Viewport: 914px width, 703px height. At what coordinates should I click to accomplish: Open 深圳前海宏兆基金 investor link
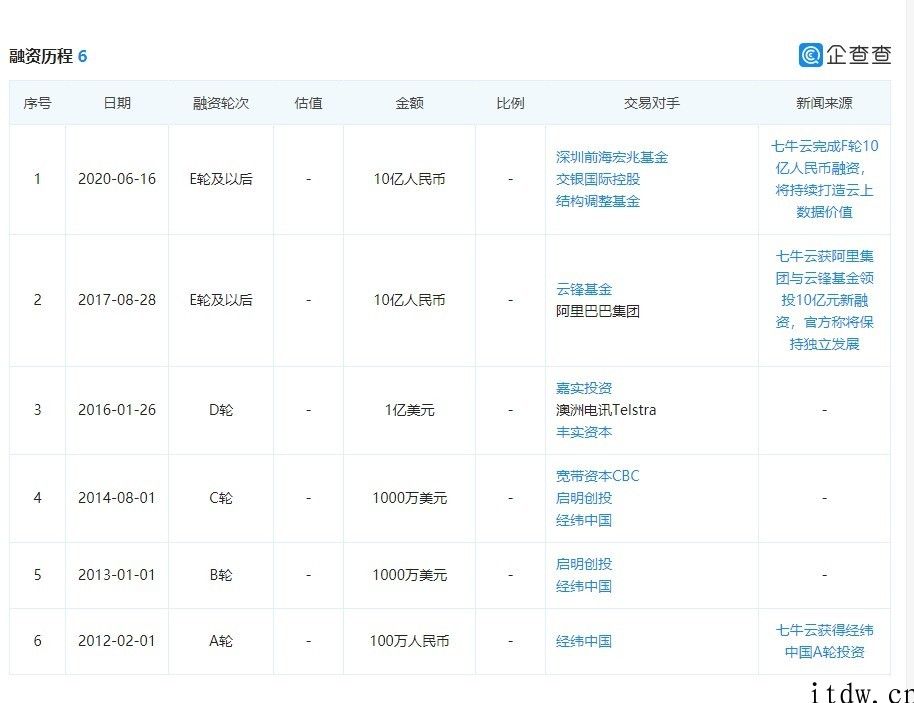611,157
